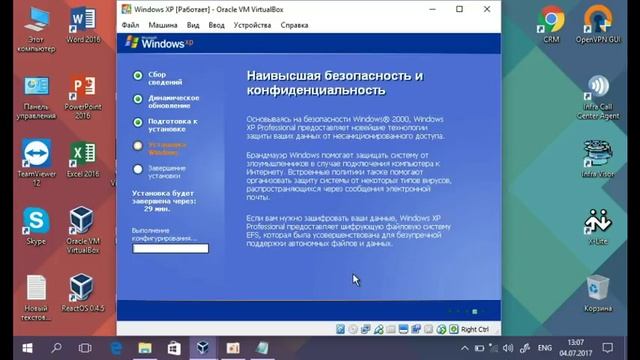Open the Устройства menu

click(252, 25)
